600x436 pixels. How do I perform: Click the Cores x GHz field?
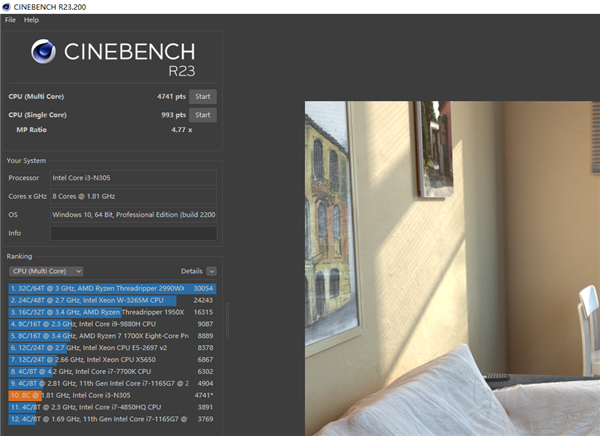(x=134, y=196)
